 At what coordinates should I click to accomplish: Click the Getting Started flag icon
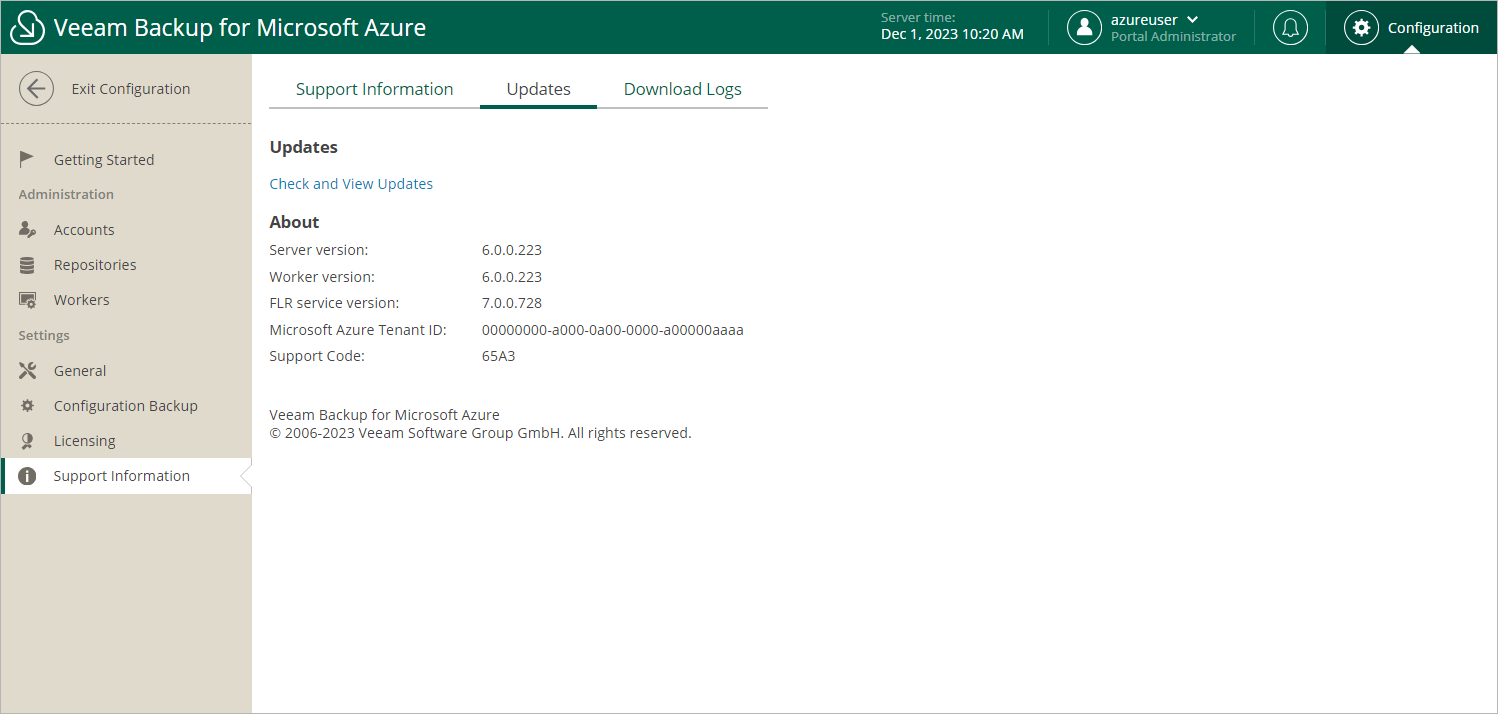click(x=28, y=160)
